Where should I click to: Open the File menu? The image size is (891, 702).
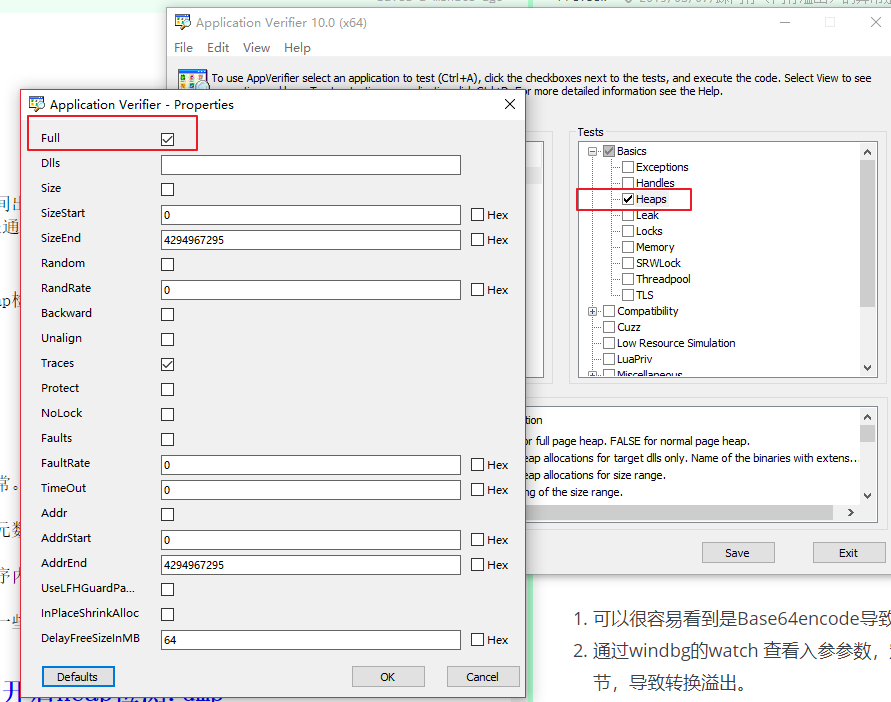pos(183,48)
